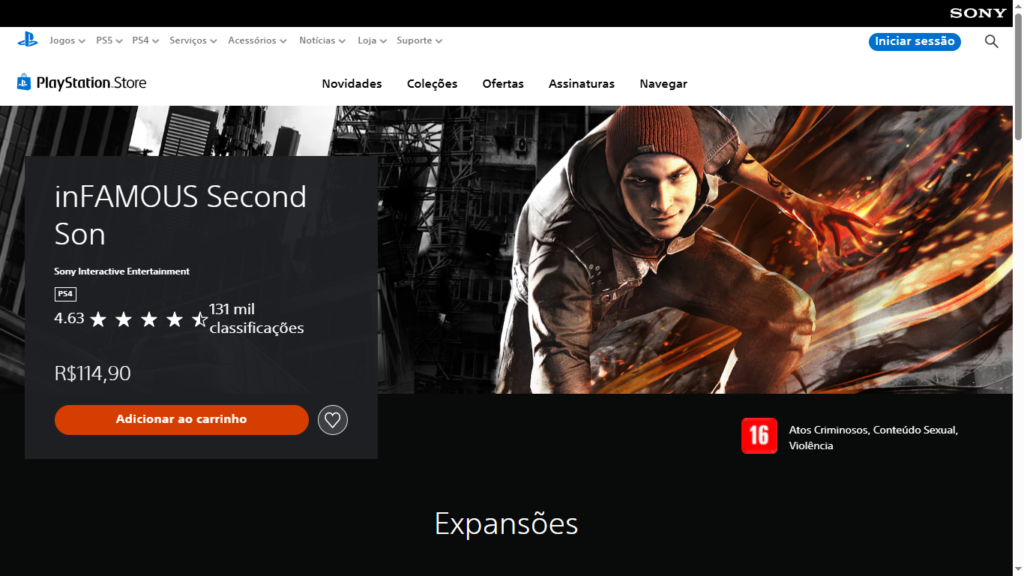Open the search magnifier icon
This screenshot has height=576, width=1024.
pyautogui.click(x=991, y=41)
